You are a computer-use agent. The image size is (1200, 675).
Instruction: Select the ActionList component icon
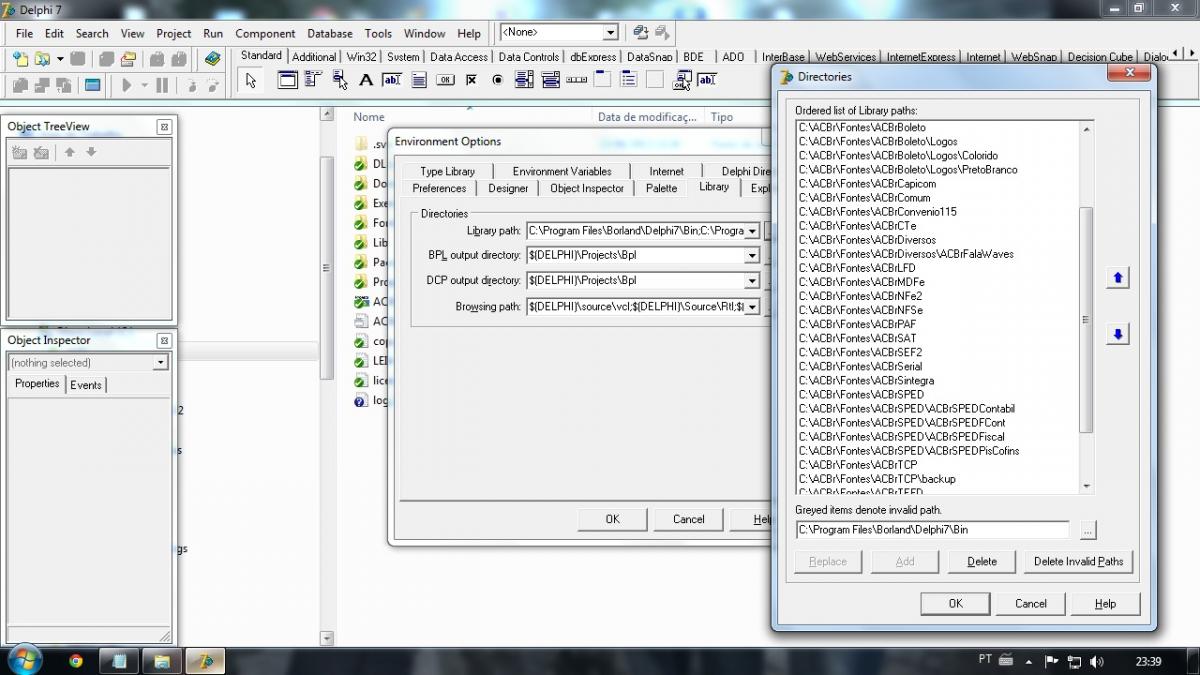tap(683, 80)
